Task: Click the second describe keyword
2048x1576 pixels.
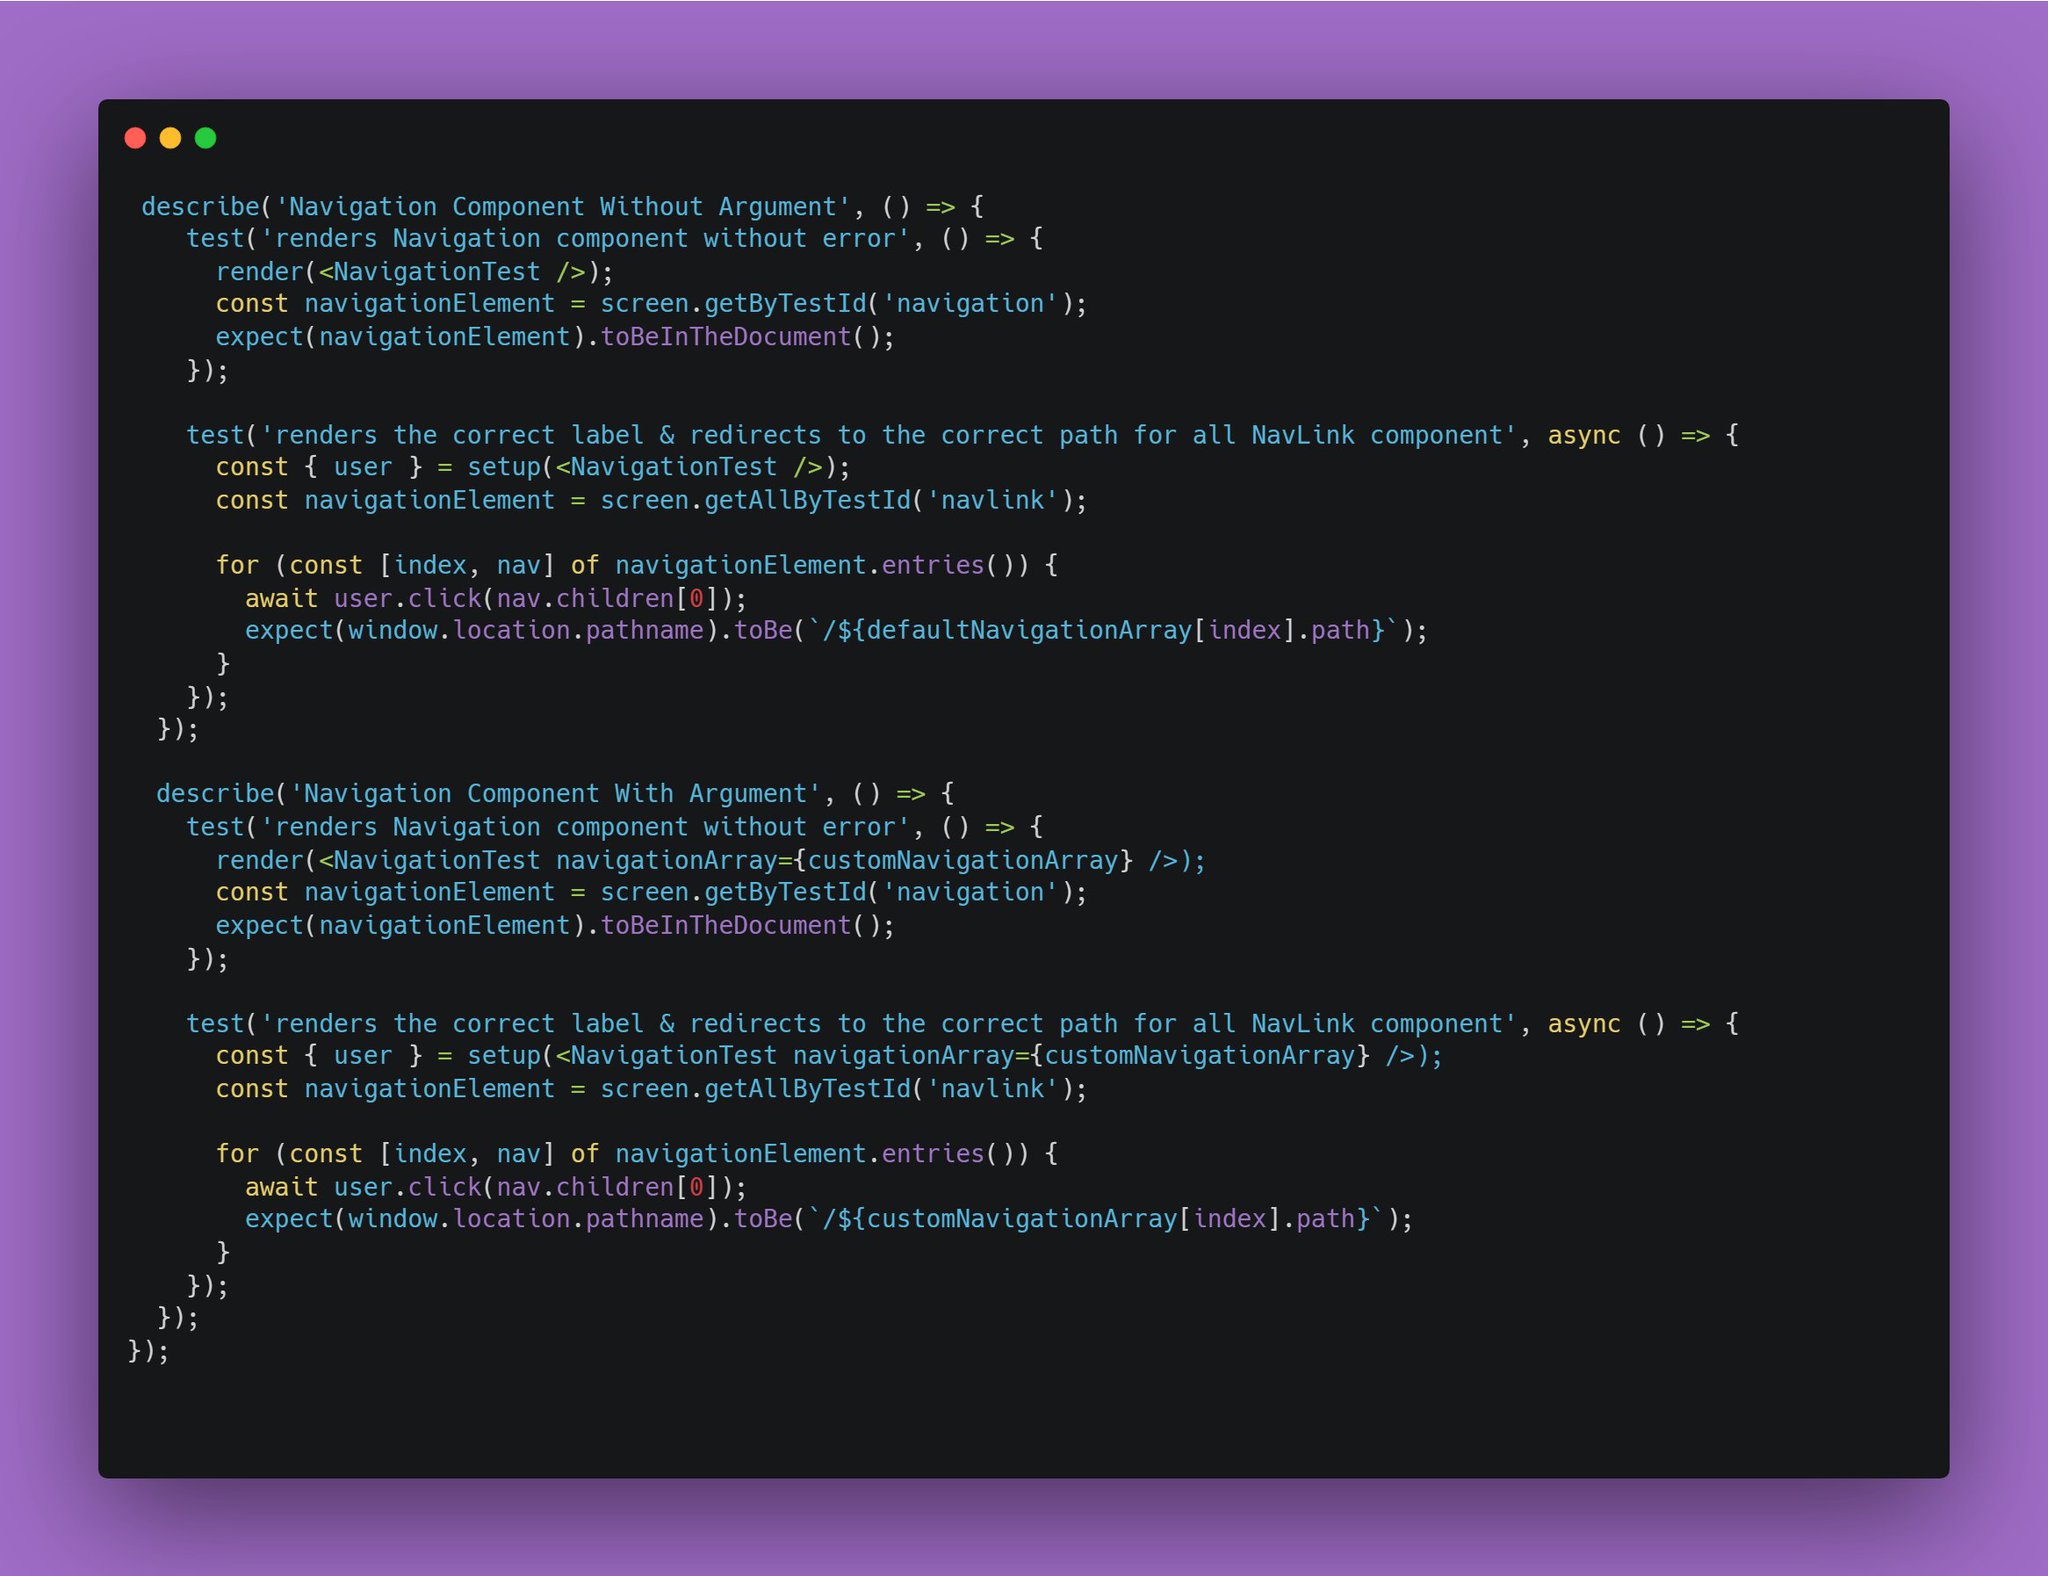Action: (215, 794)
